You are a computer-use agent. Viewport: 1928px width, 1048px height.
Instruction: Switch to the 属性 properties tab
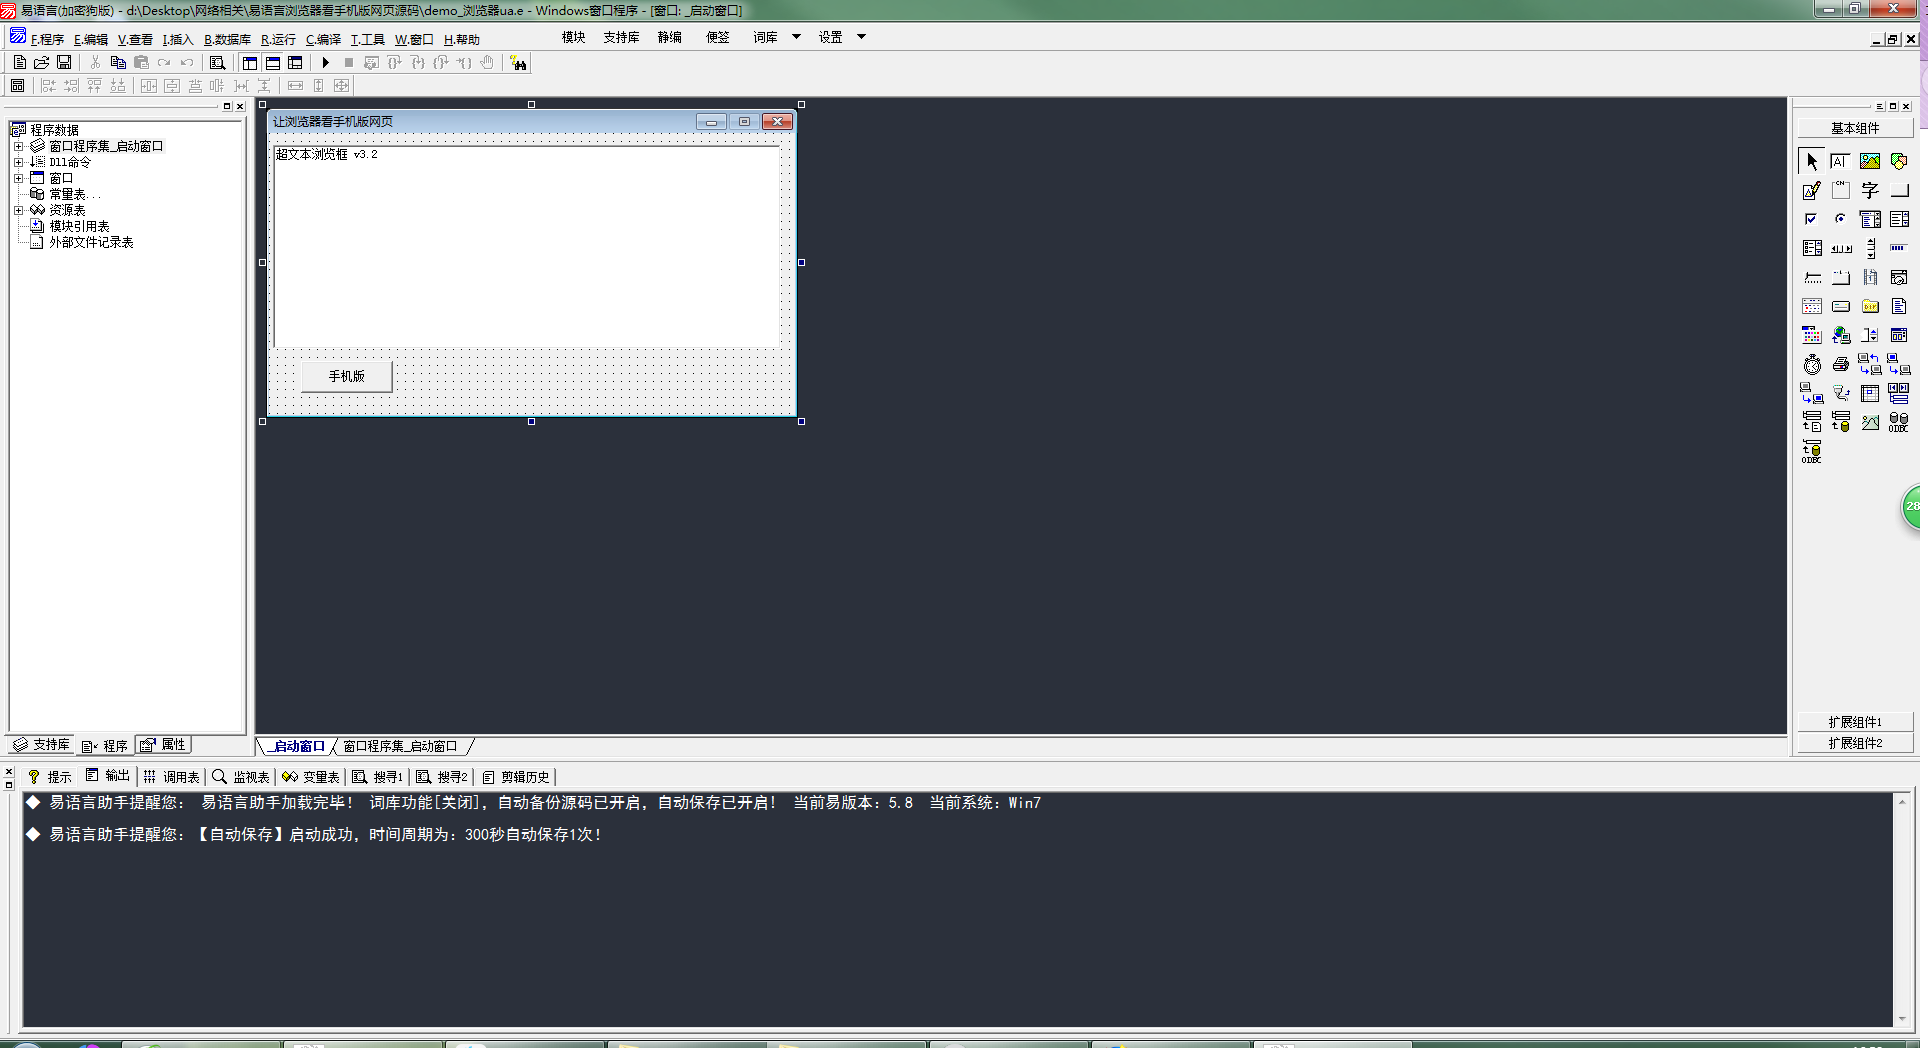[163, 745]
